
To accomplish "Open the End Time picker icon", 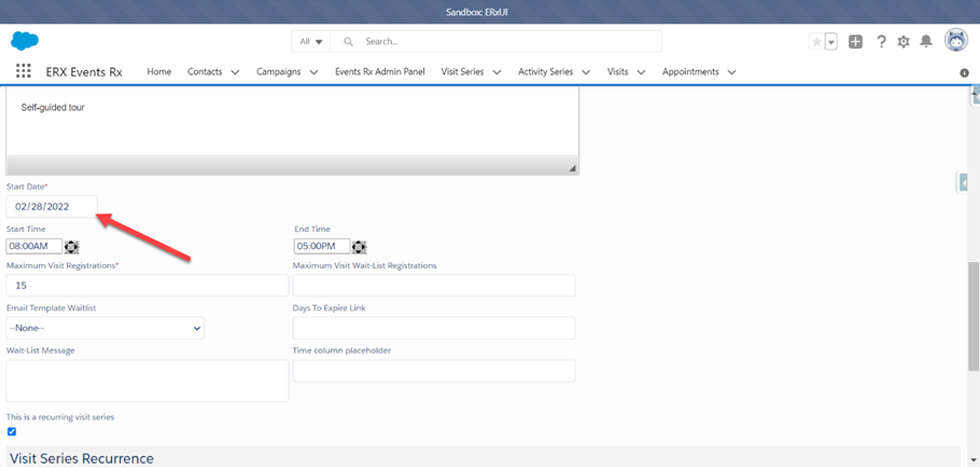I will click(x=359, y=247).
